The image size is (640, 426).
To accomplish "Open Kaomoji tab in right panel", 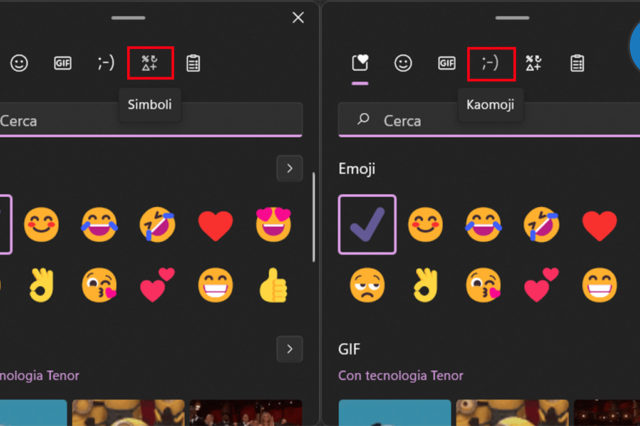I will pos(490,63).
